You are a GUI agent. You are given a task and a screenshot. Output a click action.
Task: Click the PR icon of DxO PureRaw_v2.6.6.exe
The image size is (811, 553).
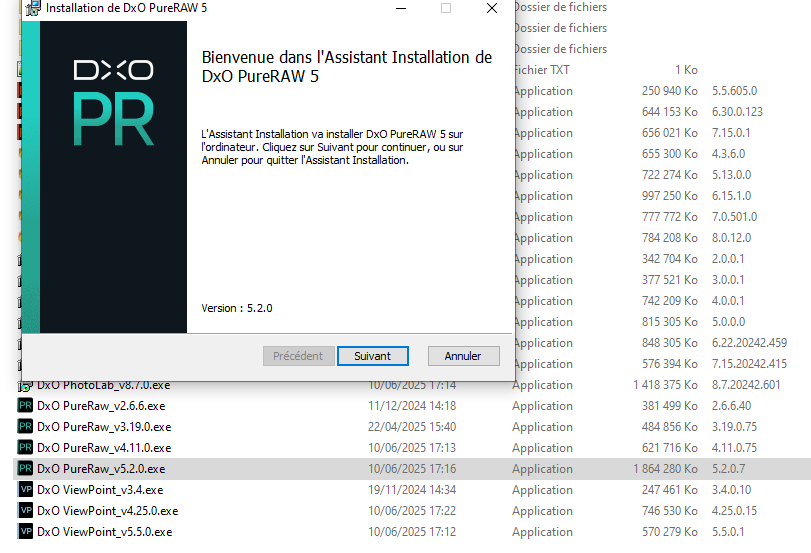pyautogui.click(x=25, y=406)
